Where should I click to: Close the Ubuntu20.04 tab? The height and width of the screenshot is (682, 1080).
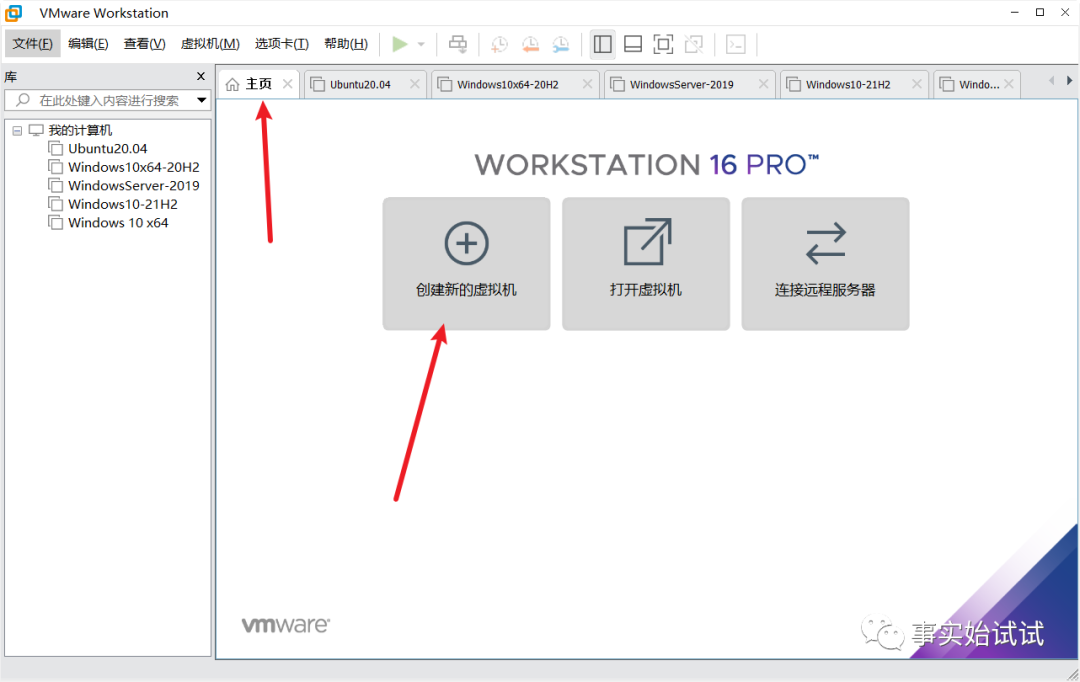415,84
